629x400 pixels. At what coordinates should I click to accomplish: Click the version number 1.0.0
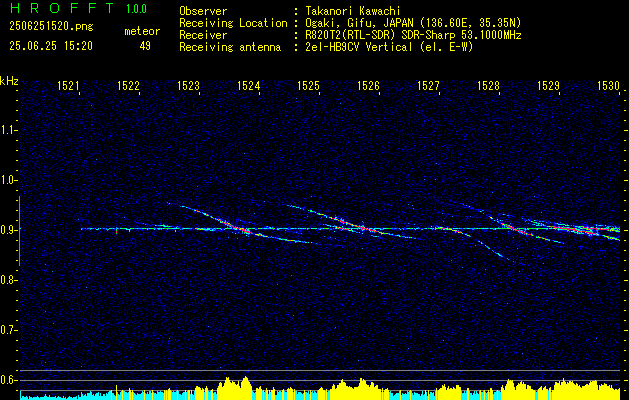[136, 8]
